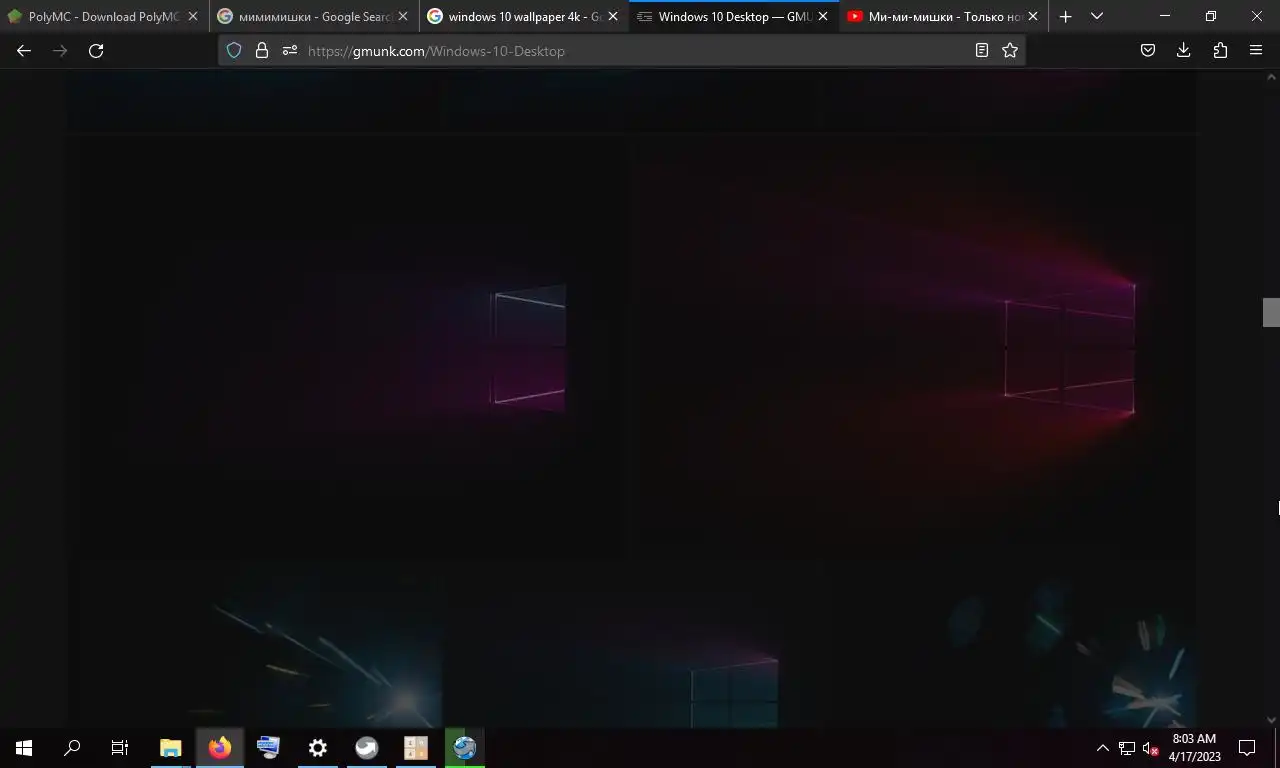
Task: Close the windows 10 wallpaper tab
Action: pos(613,17)
